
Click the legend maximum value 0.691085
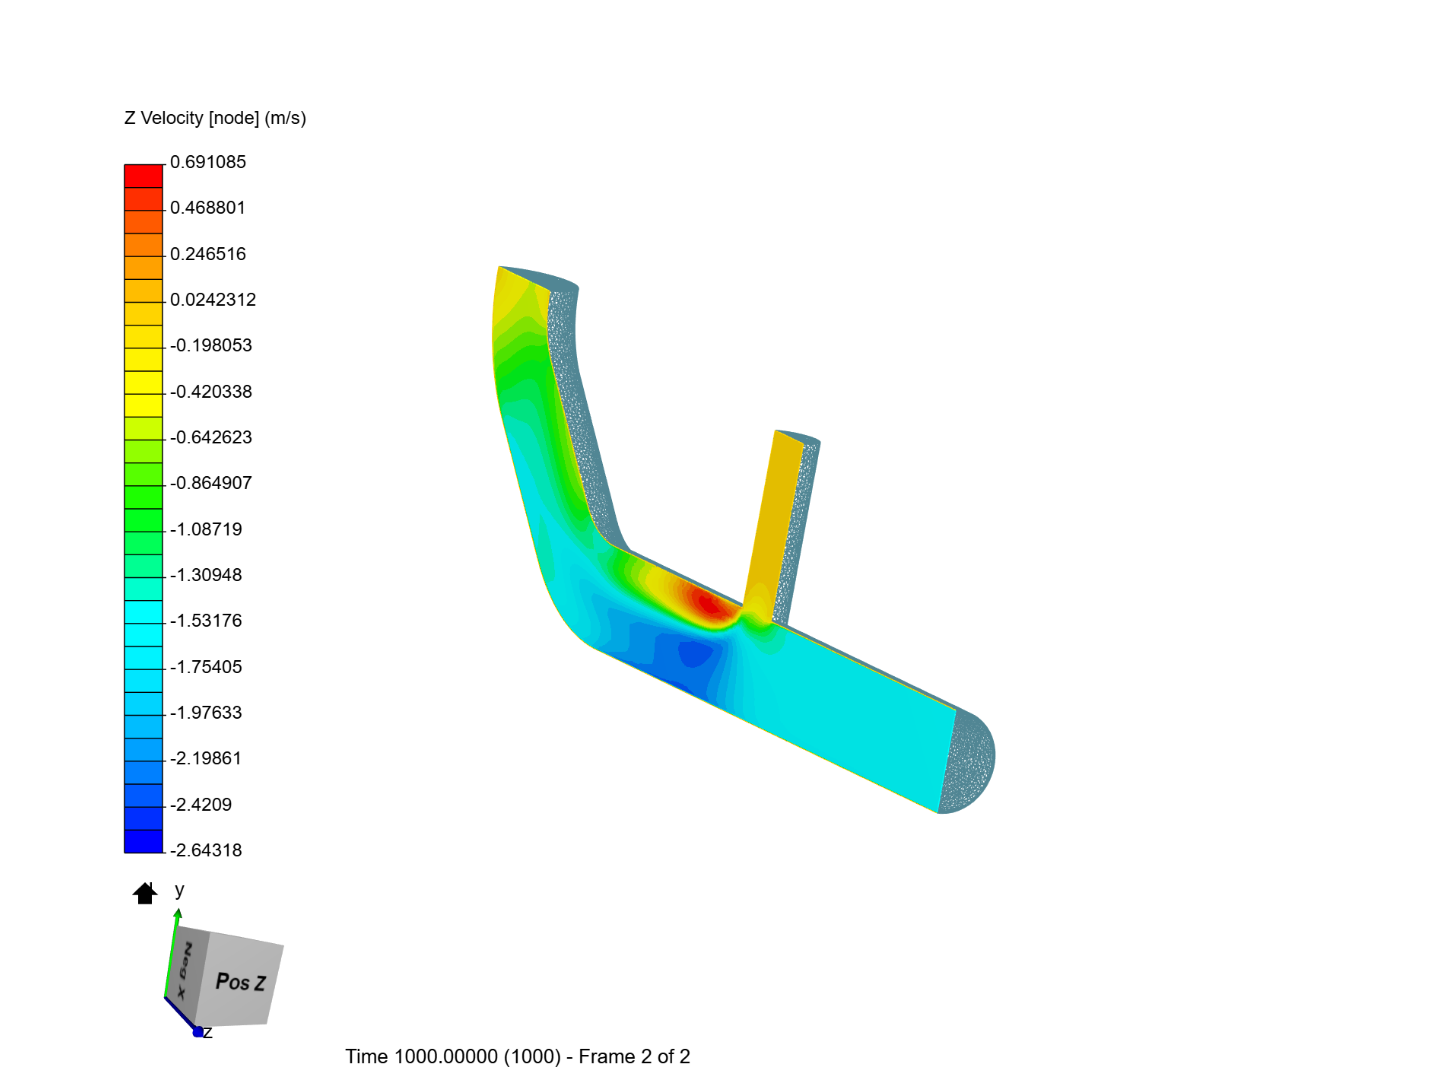pyautogui.click(x=208, y=162)
